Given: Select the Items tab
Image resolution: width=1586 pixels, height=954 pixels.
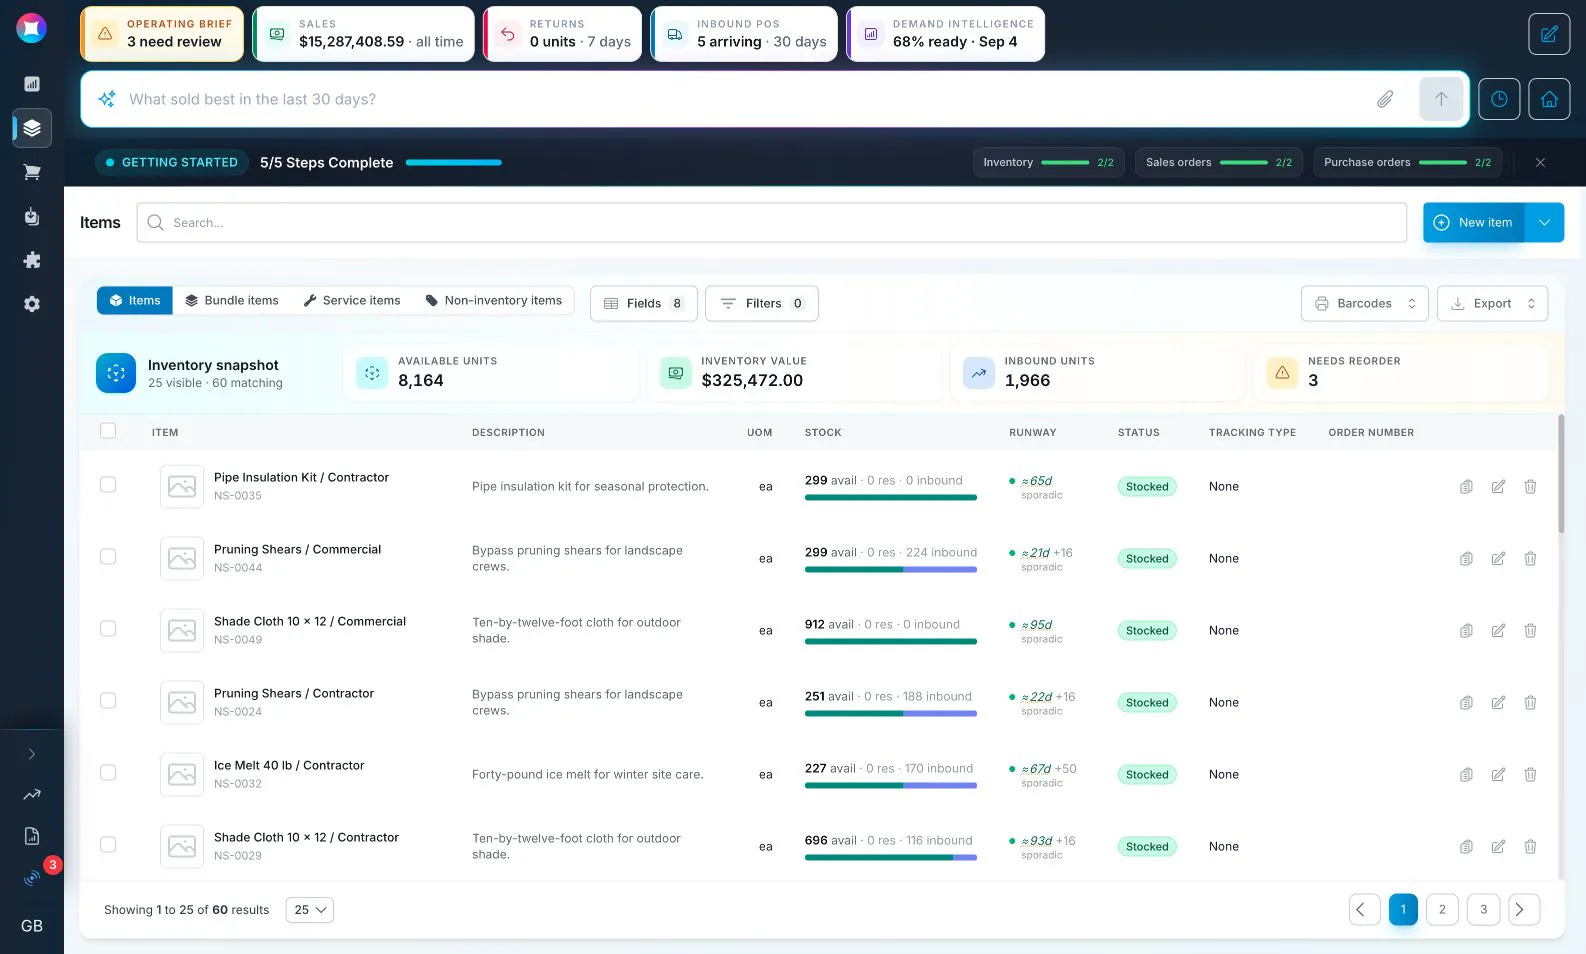Looking at the screenshot, I should (135, 301).
